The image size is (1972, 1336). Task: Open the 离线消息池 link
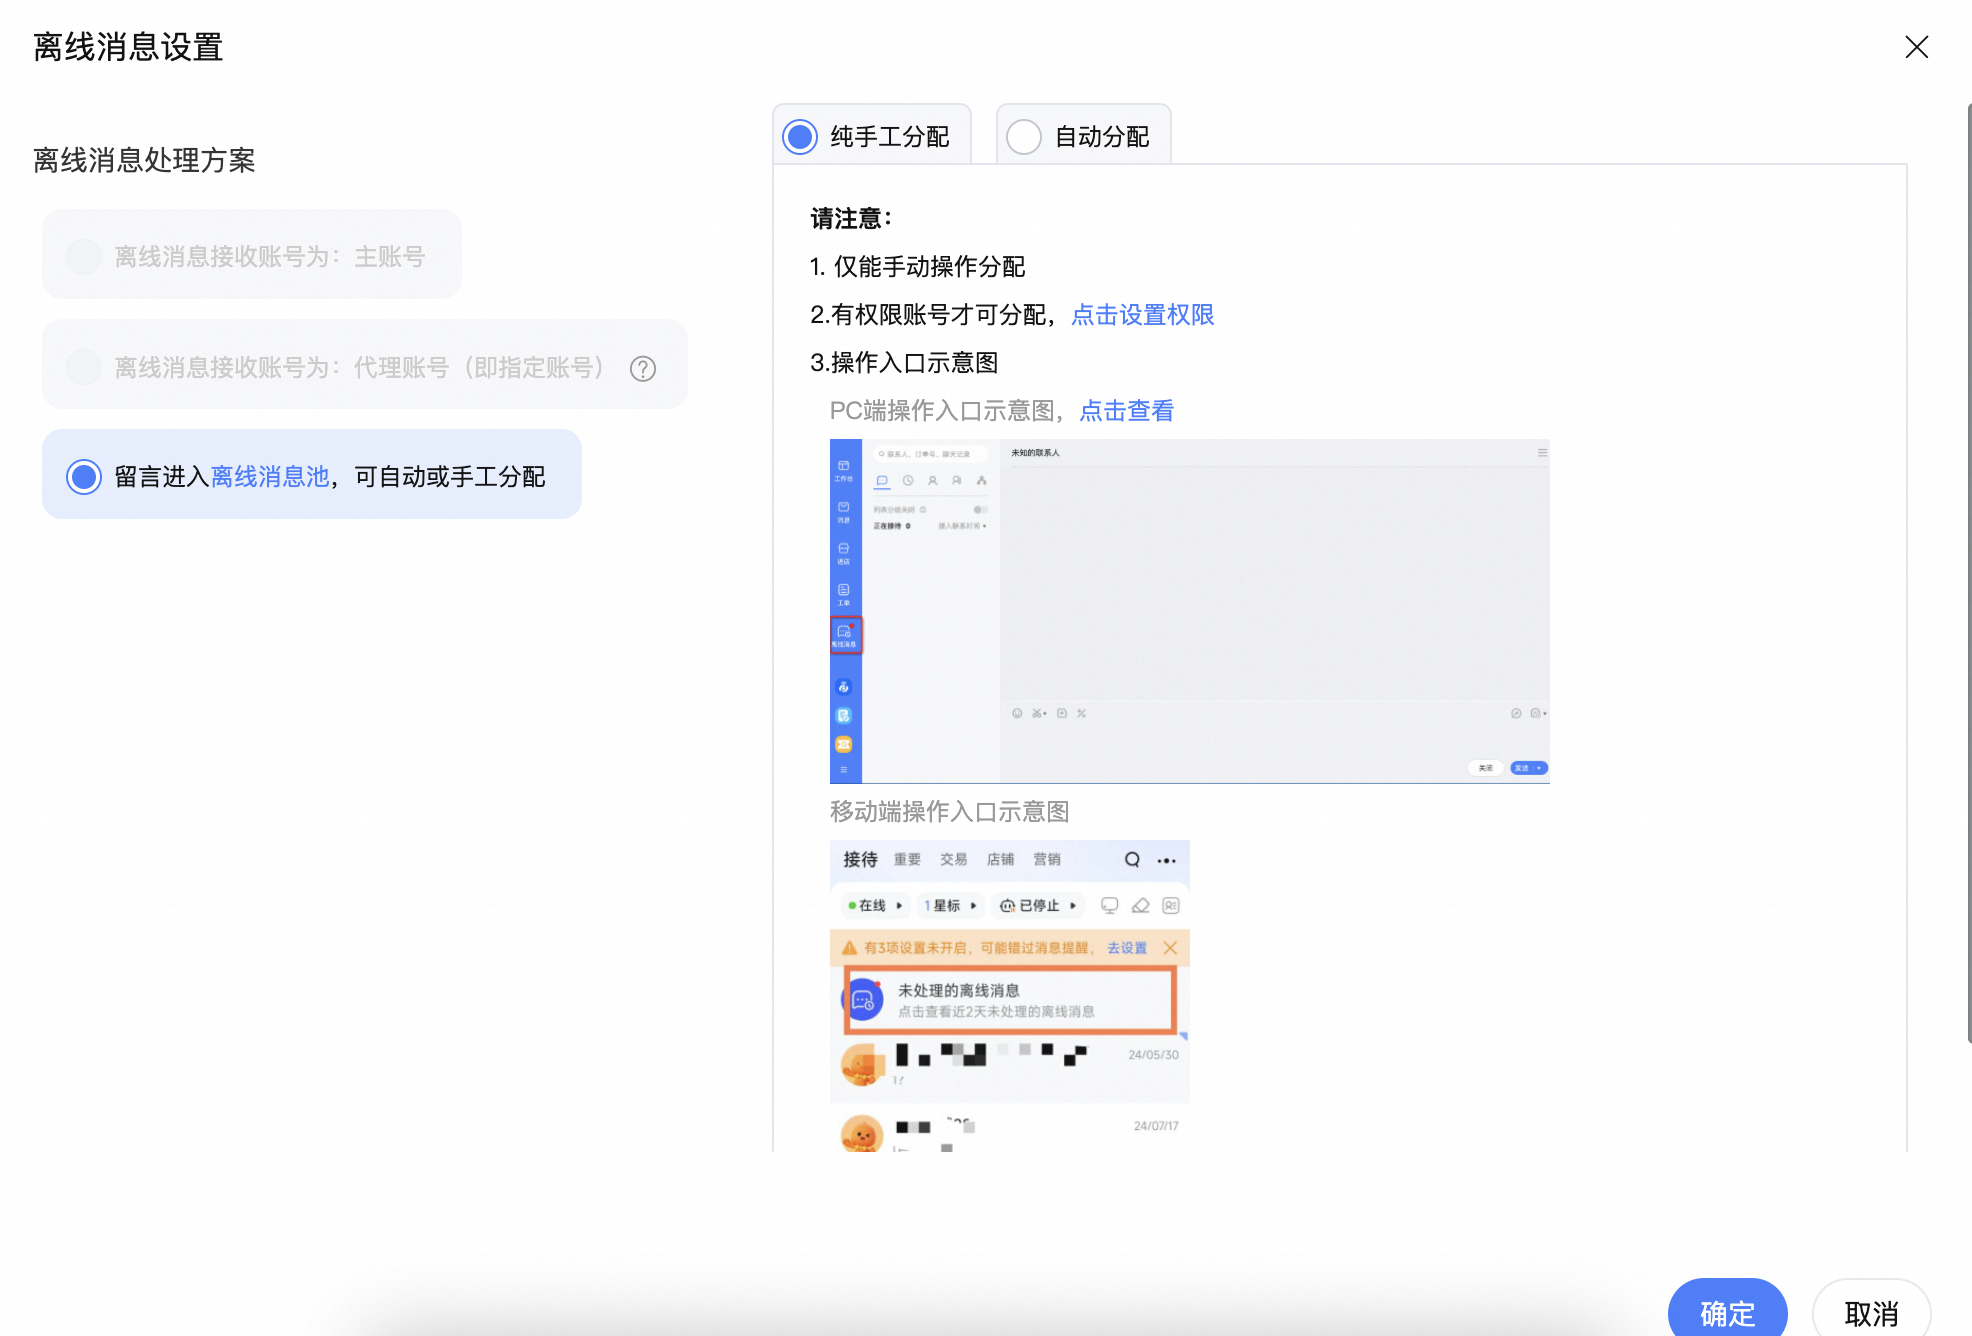point(270,477)
